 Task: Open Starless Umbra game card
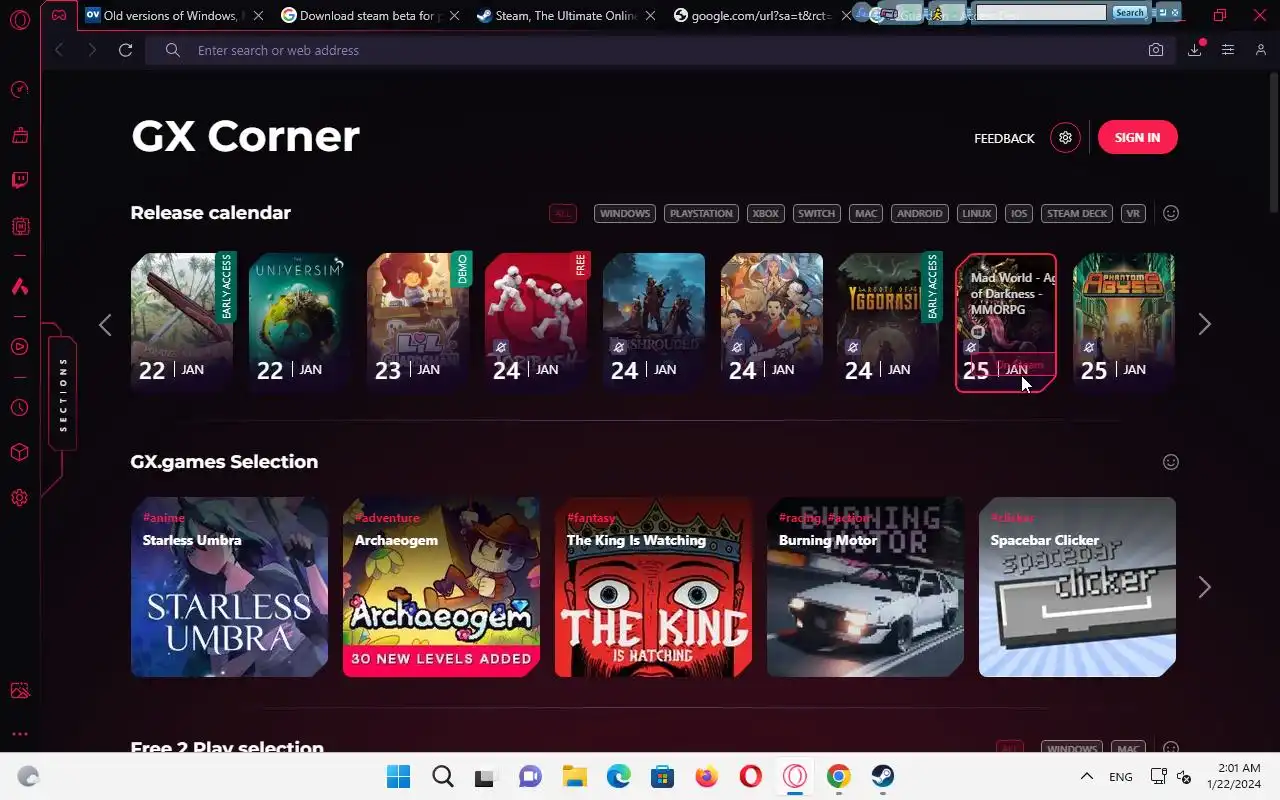click(229, 587)
